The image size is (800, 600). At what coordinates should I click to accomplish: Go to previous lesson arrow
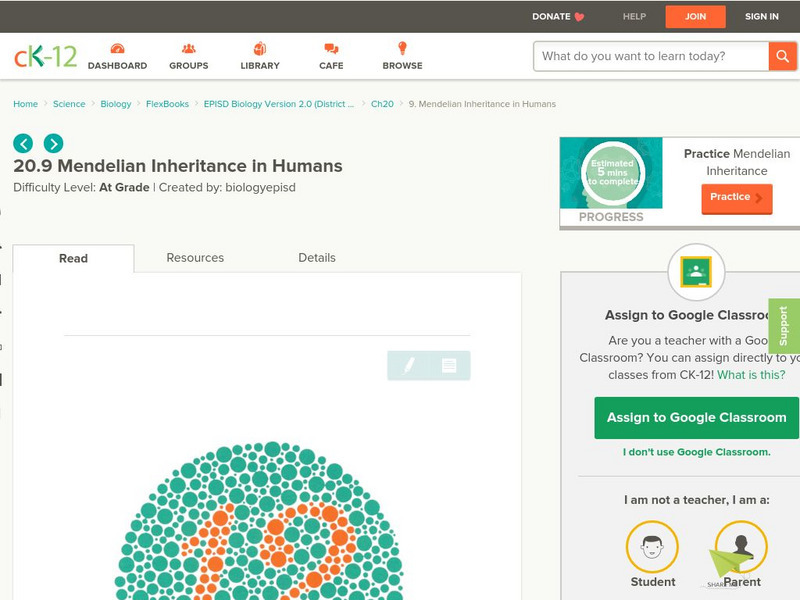24,143
